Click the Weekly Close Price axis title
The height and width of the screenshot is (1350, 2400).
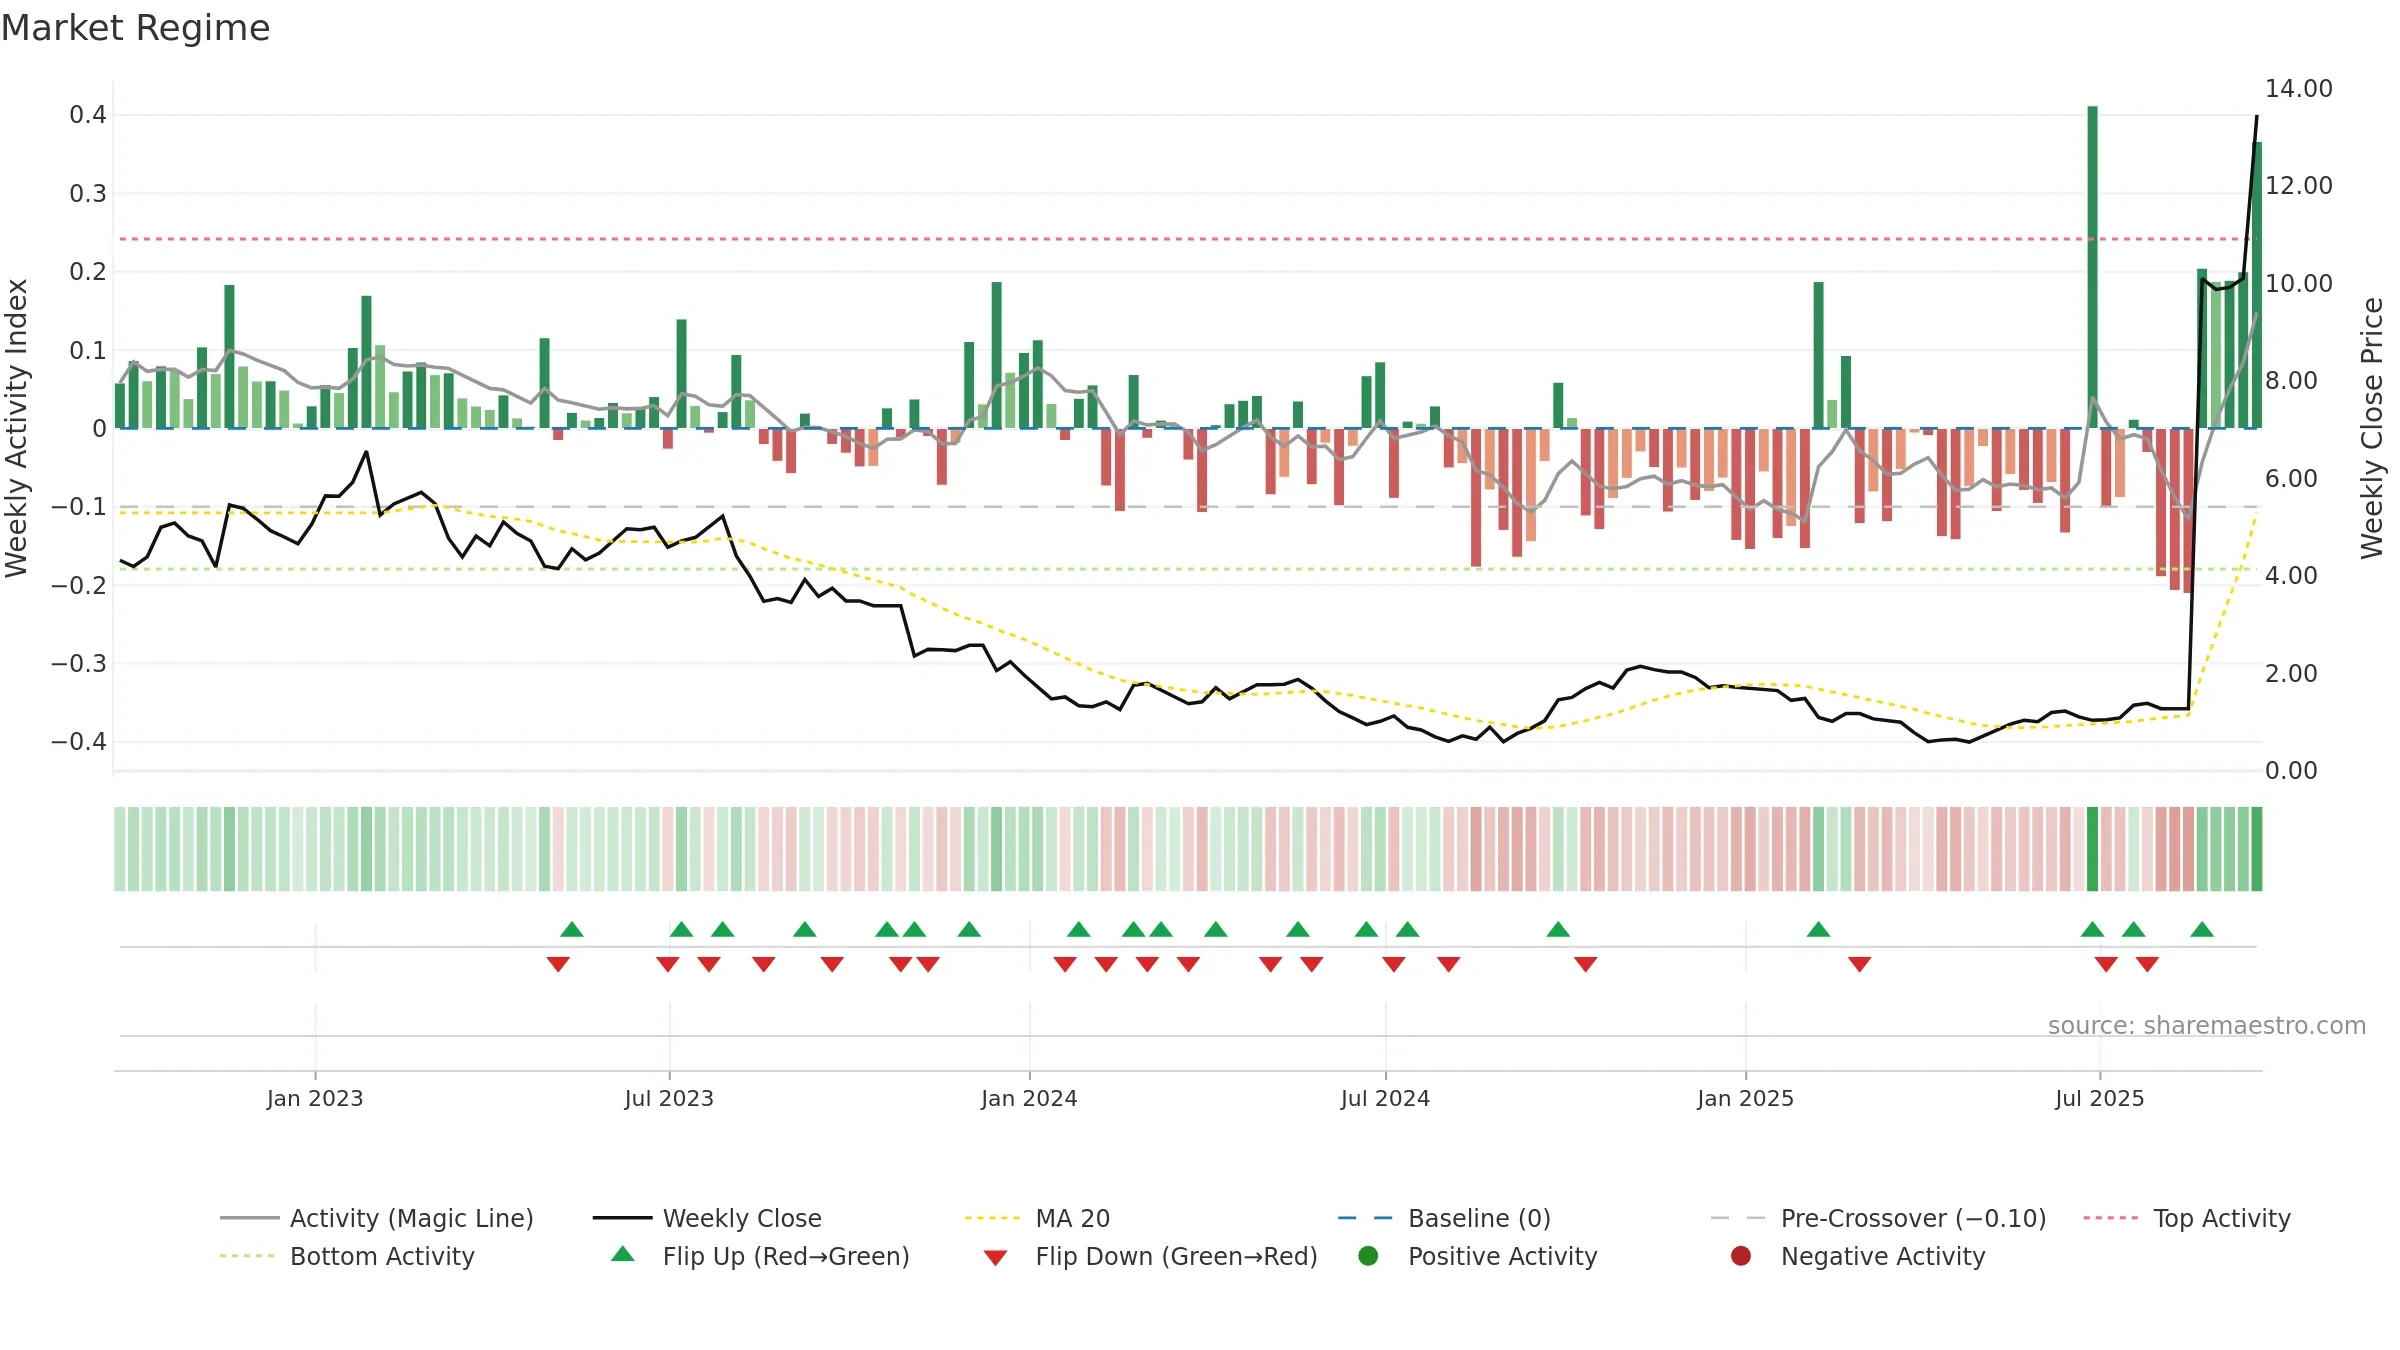[2372, 428]
